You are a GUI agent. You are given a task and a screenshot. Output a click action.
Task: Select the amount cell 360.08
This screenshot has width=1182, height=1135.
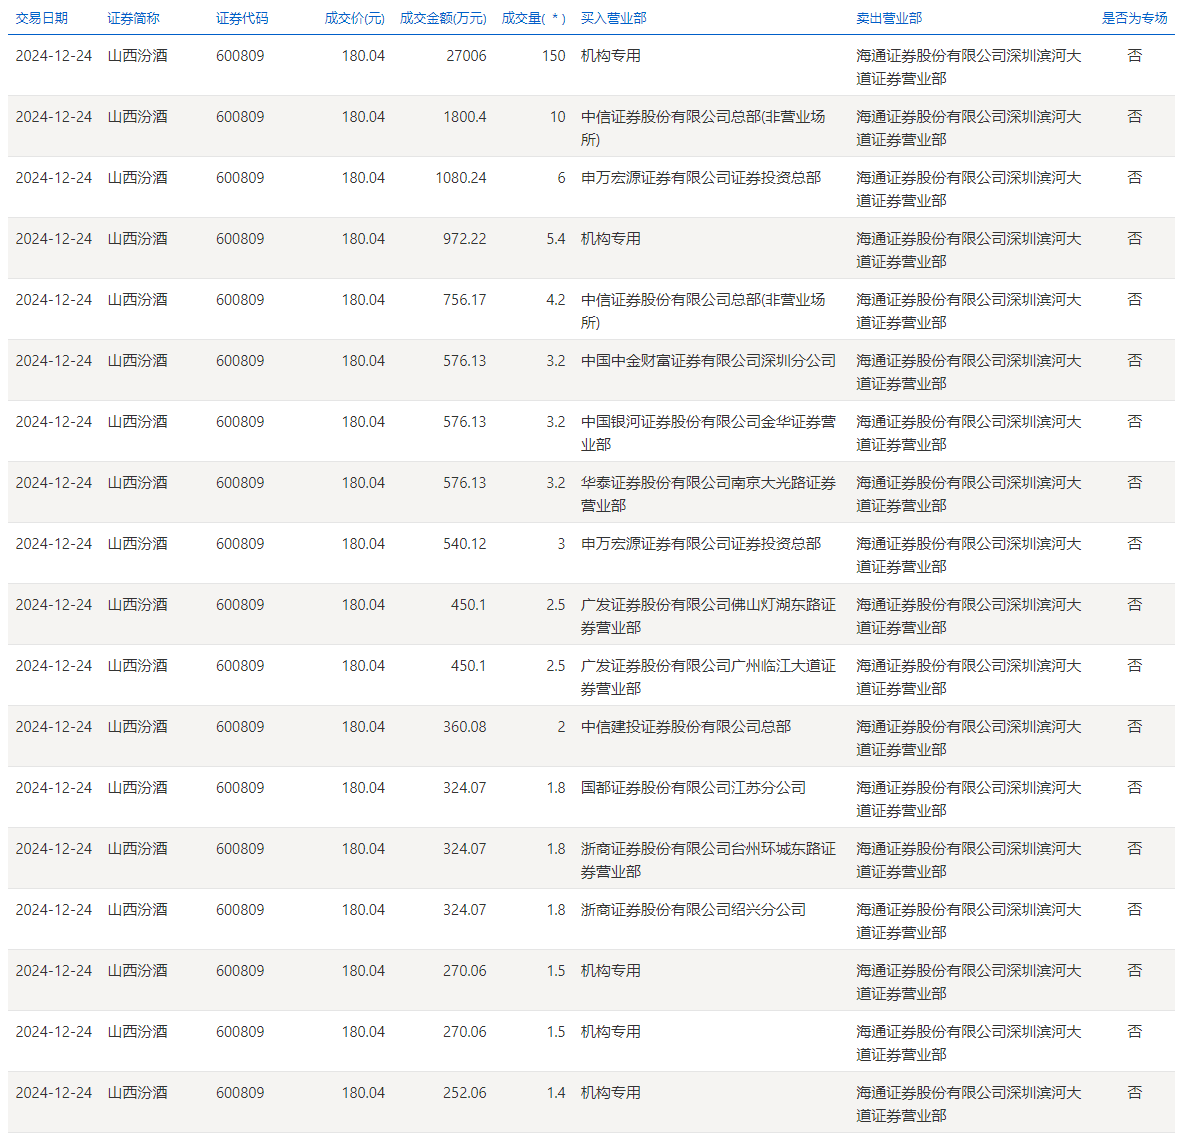464,727
